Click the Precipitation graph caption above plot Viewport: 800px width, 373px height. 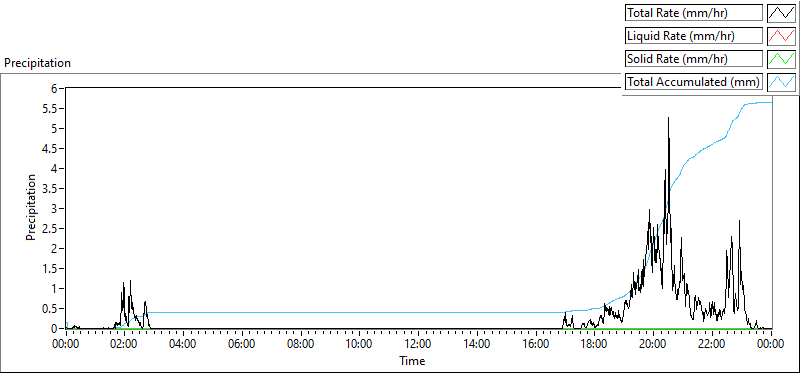pyautogui.click(x=37, y=63)
